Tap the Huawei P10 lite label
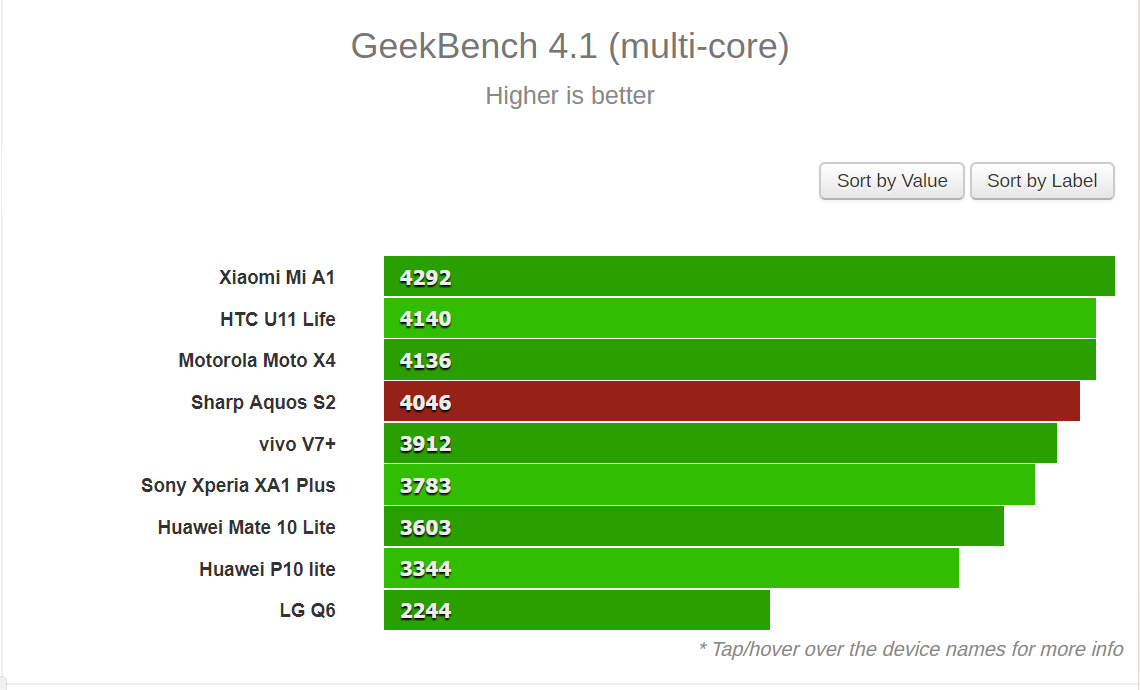 tap(267, 569)
